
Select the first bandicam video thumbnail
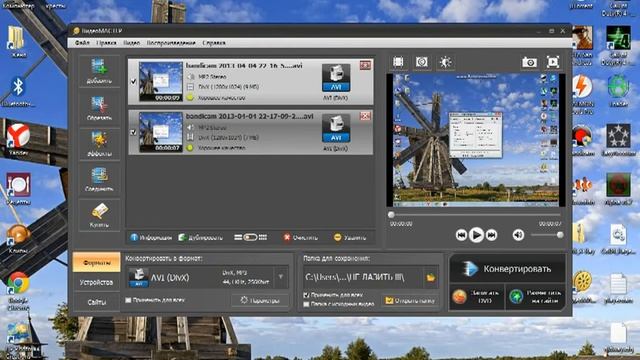160,82
